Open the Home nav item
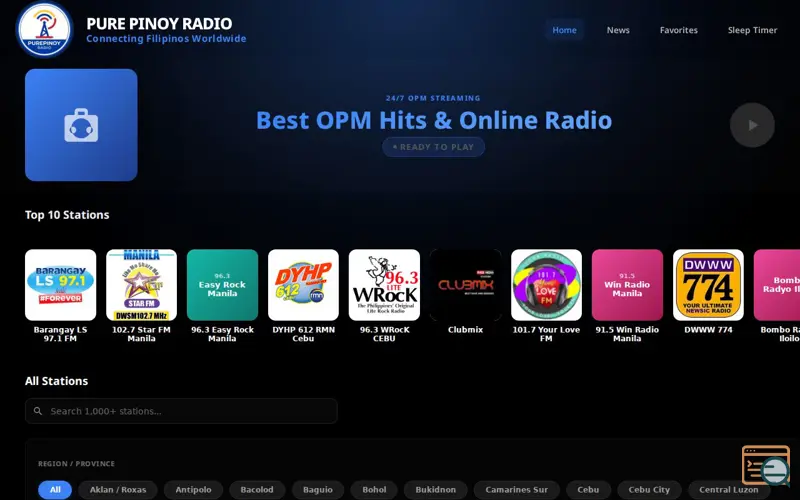800x500 pixels. [564, 30]
